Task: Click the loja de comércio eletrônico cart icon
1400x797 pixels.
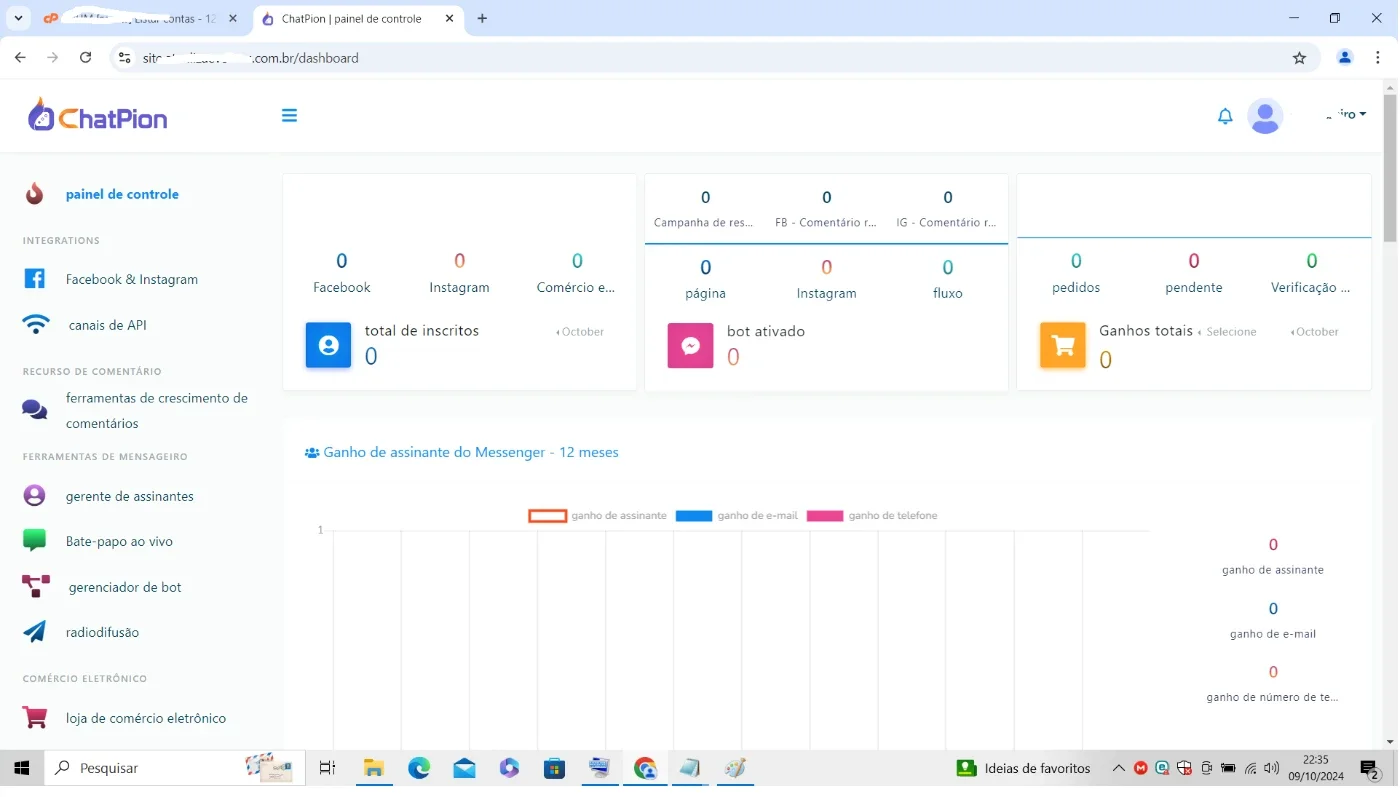Action: tap(35, 718)
